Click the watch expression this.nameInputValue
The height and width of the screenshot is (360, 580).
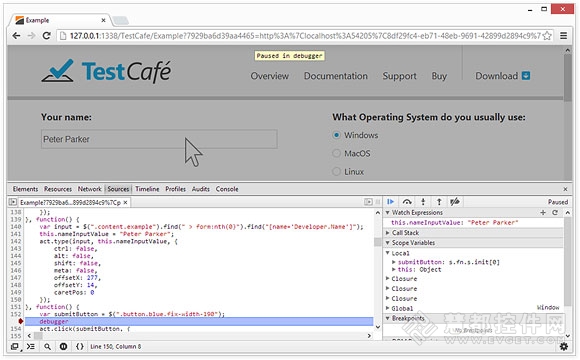455,222
